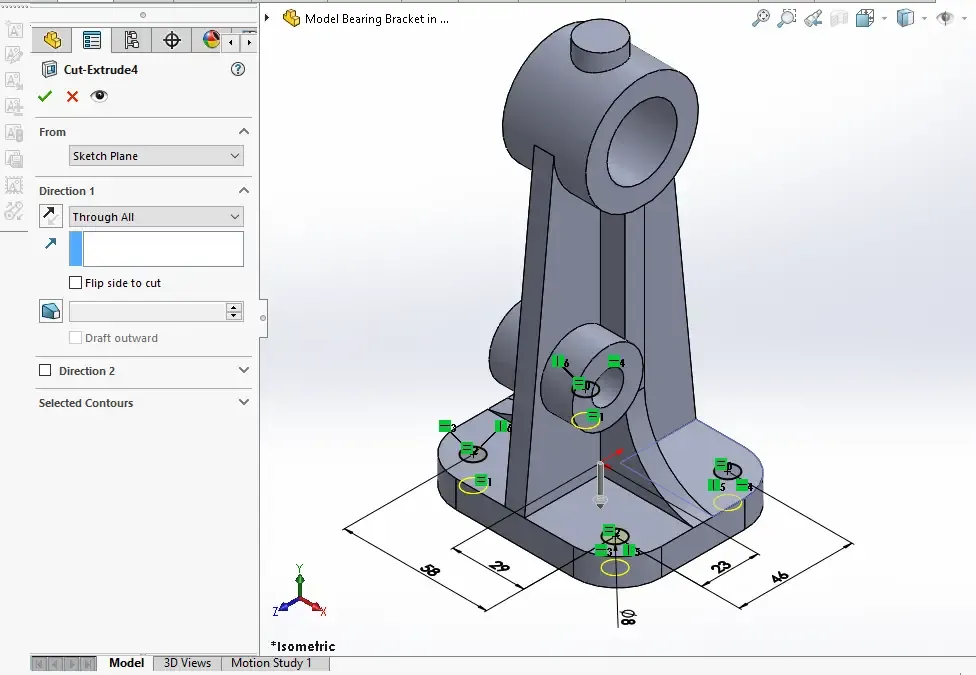This screenshot has width=976, height=675.
Task: Accept the cut with green checkmark
Action: click(45, 97)
